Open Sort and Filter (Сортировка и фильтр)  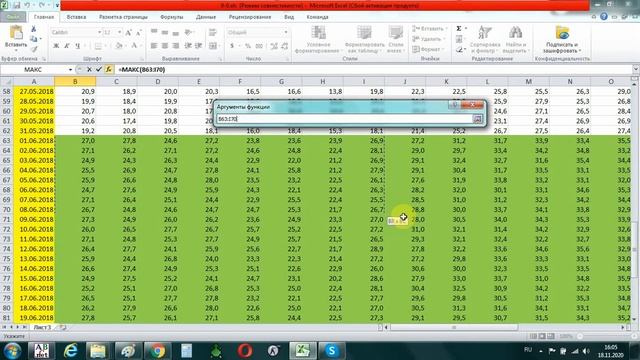(485, 39)
